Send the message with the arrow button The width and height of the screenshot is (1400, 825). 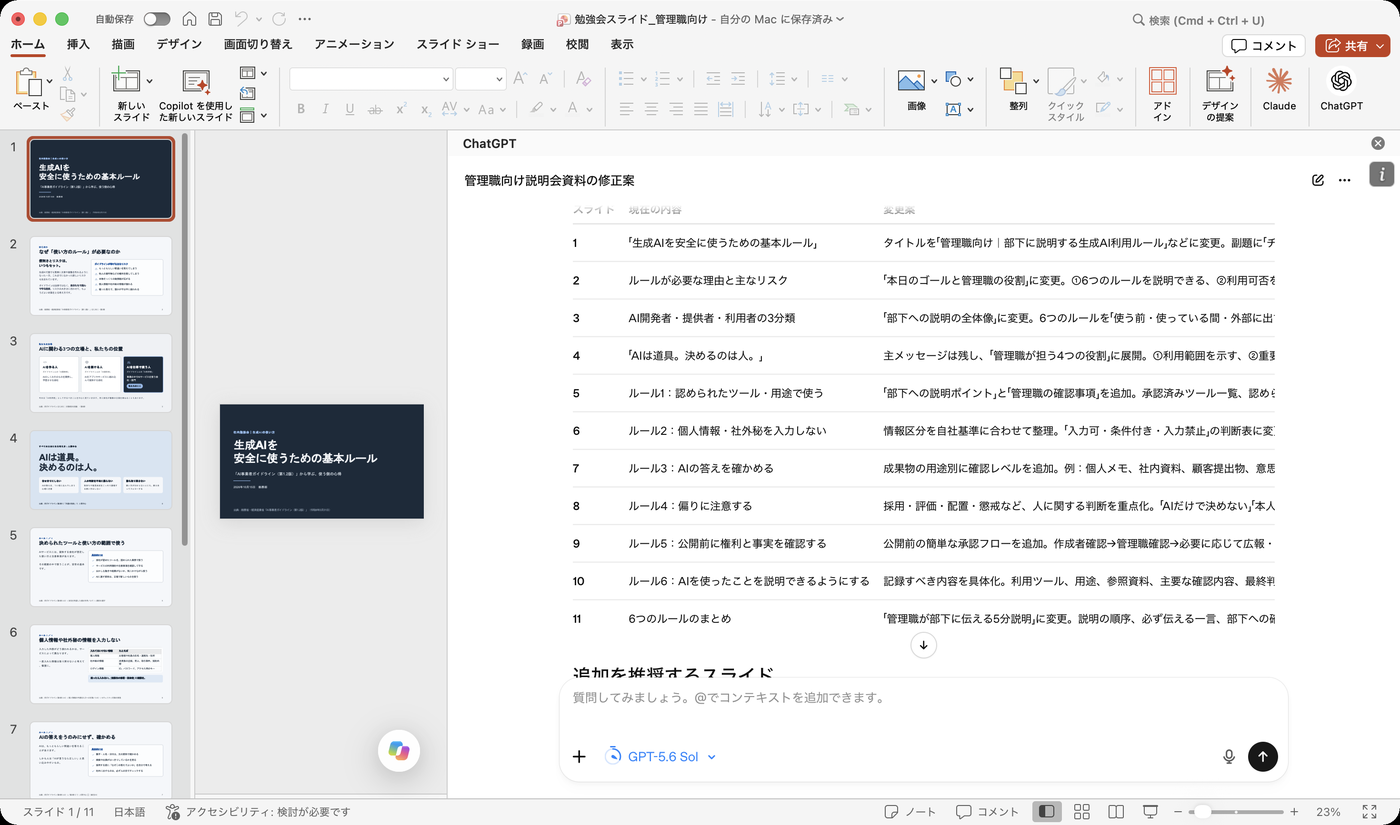[1263, 757]
